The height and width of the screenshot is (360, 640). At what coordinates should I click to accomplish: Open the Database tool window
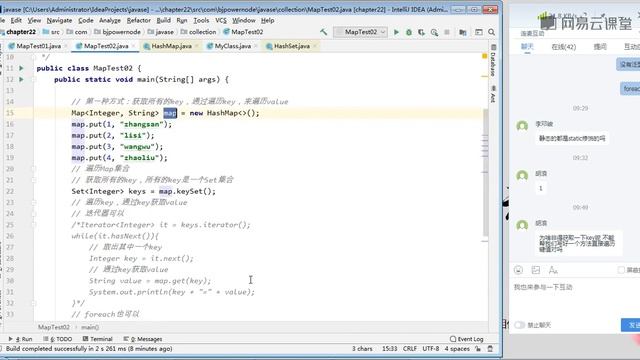click(x=493, y=60)
